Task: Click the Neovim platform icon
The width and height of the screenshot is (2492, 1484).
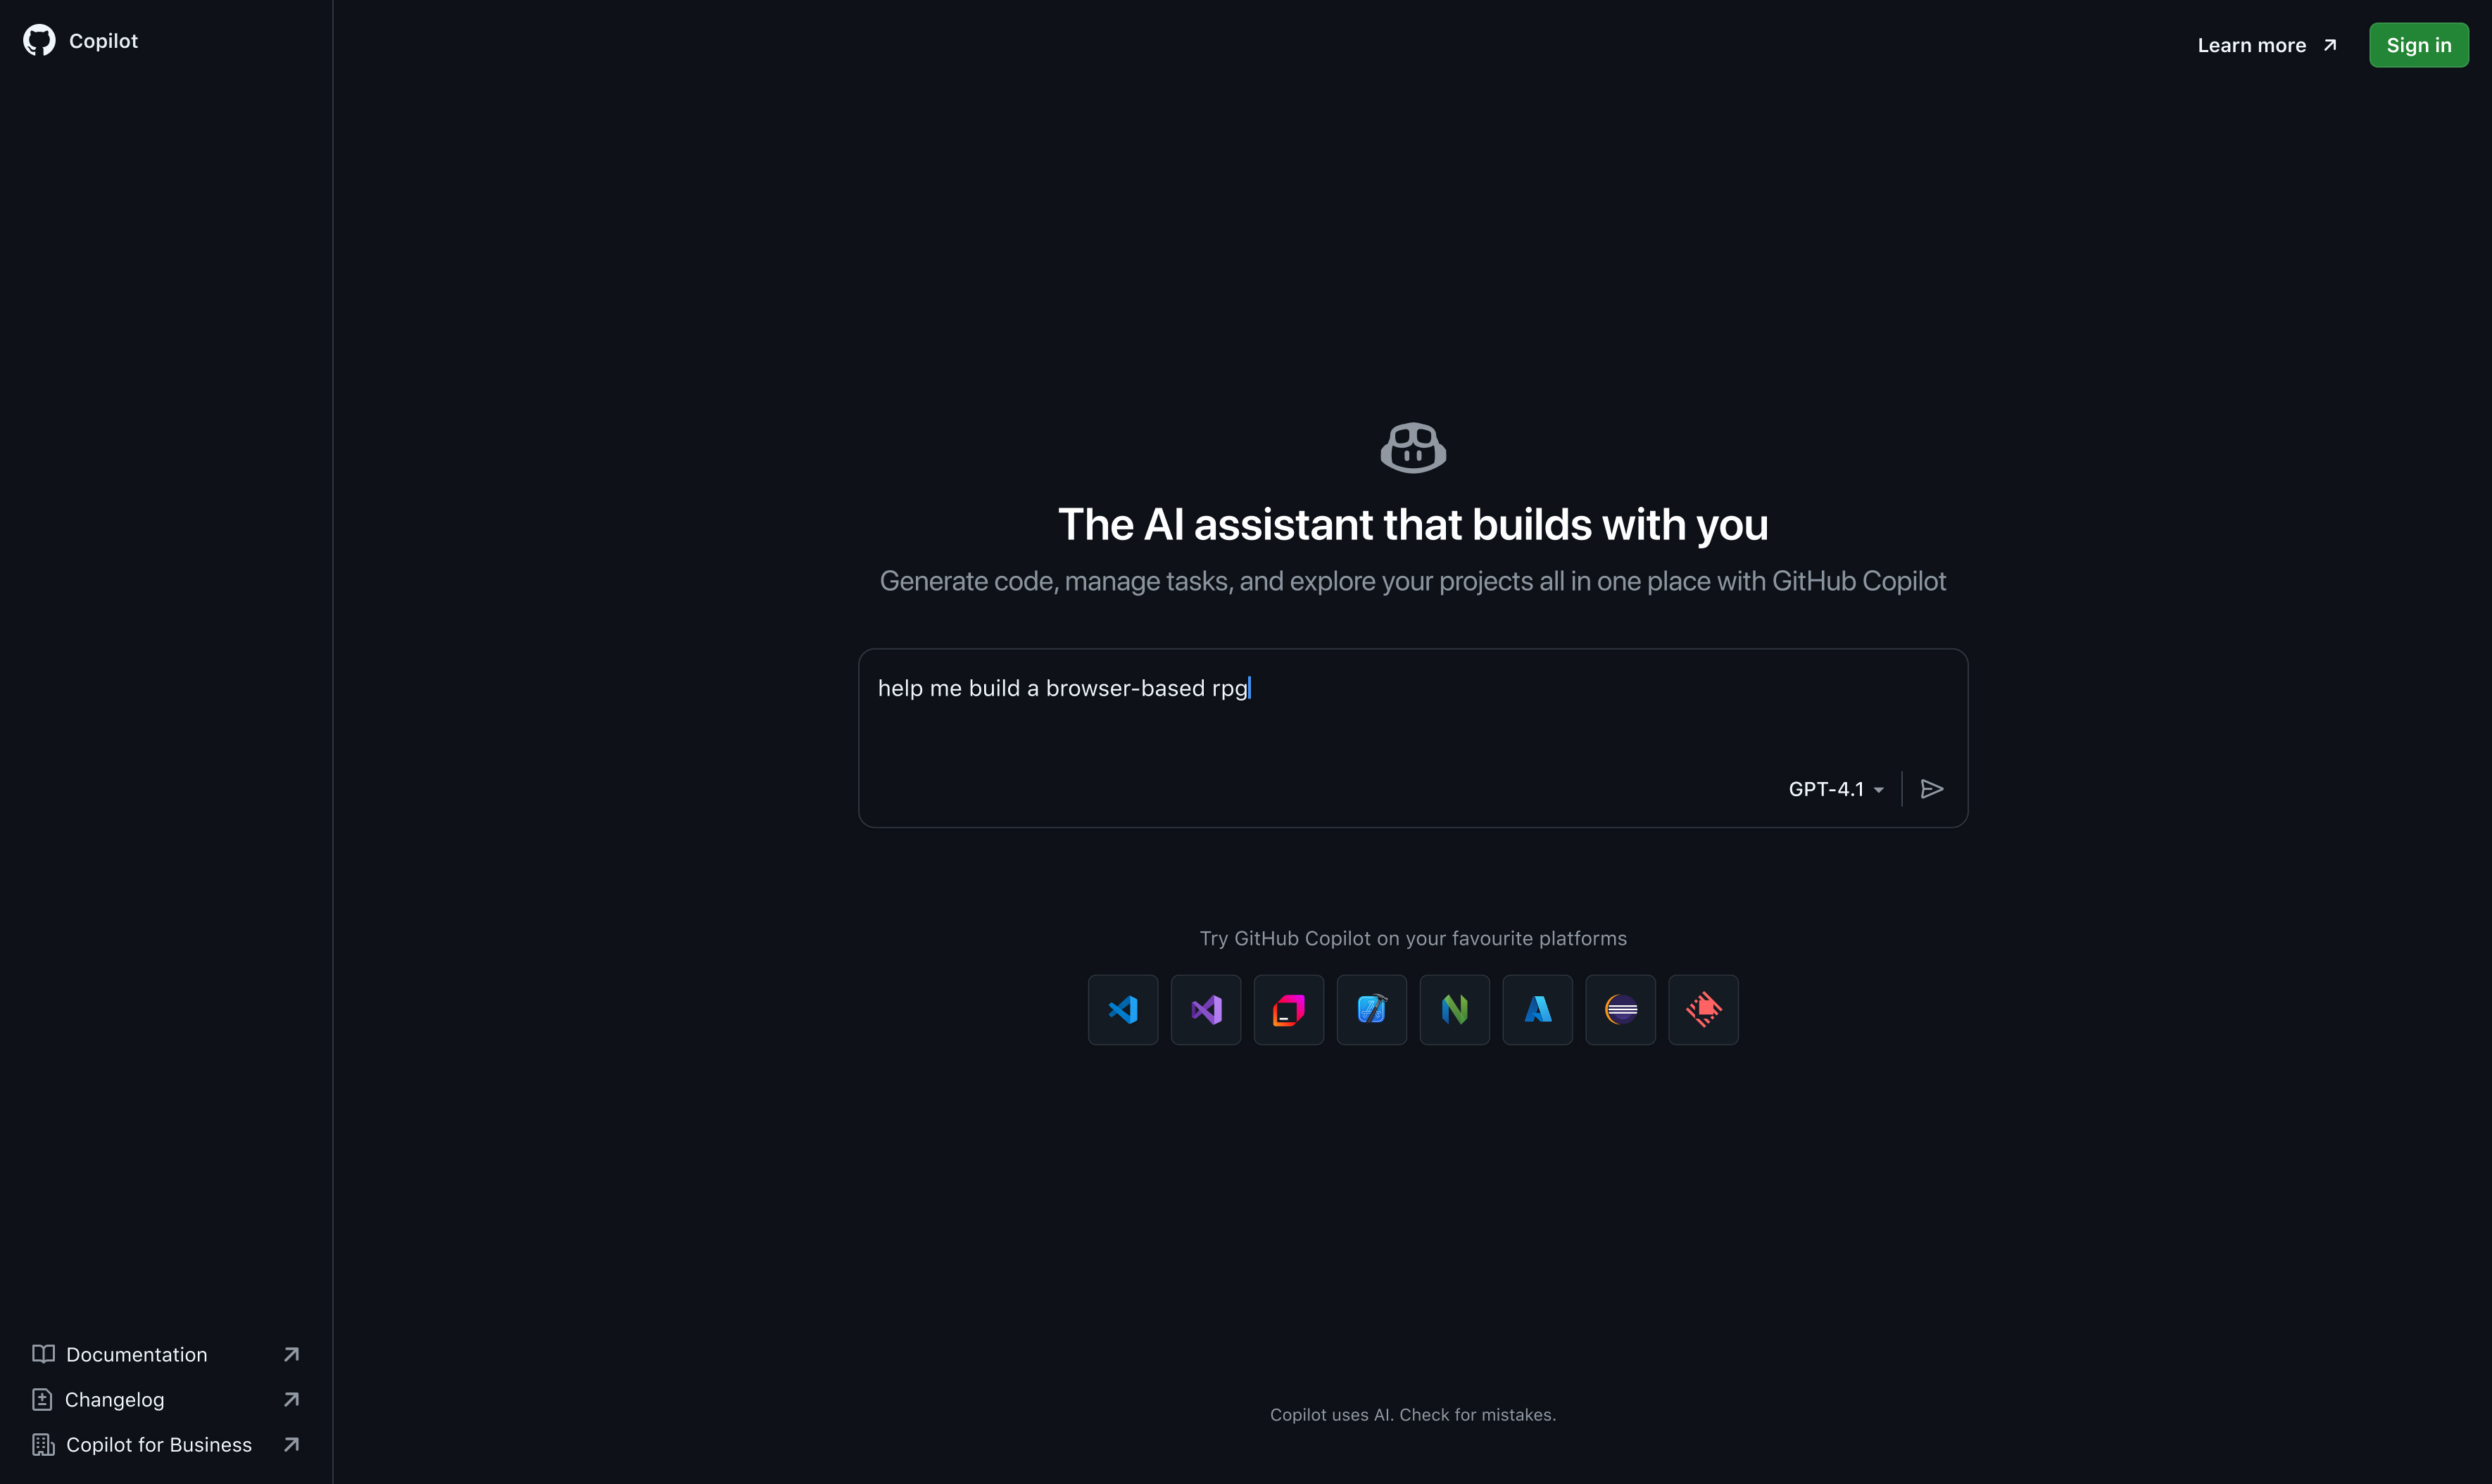Action: 1454,1009
